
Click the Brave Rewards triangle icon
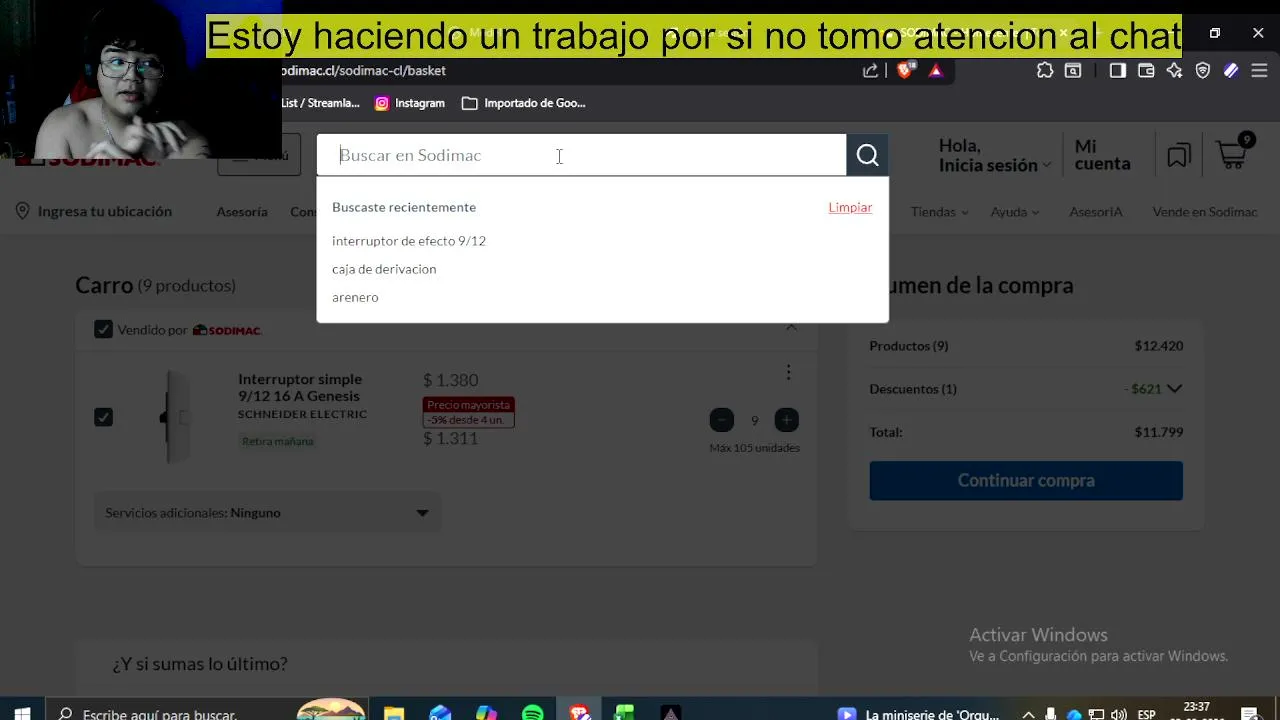(x=936, y=70)
